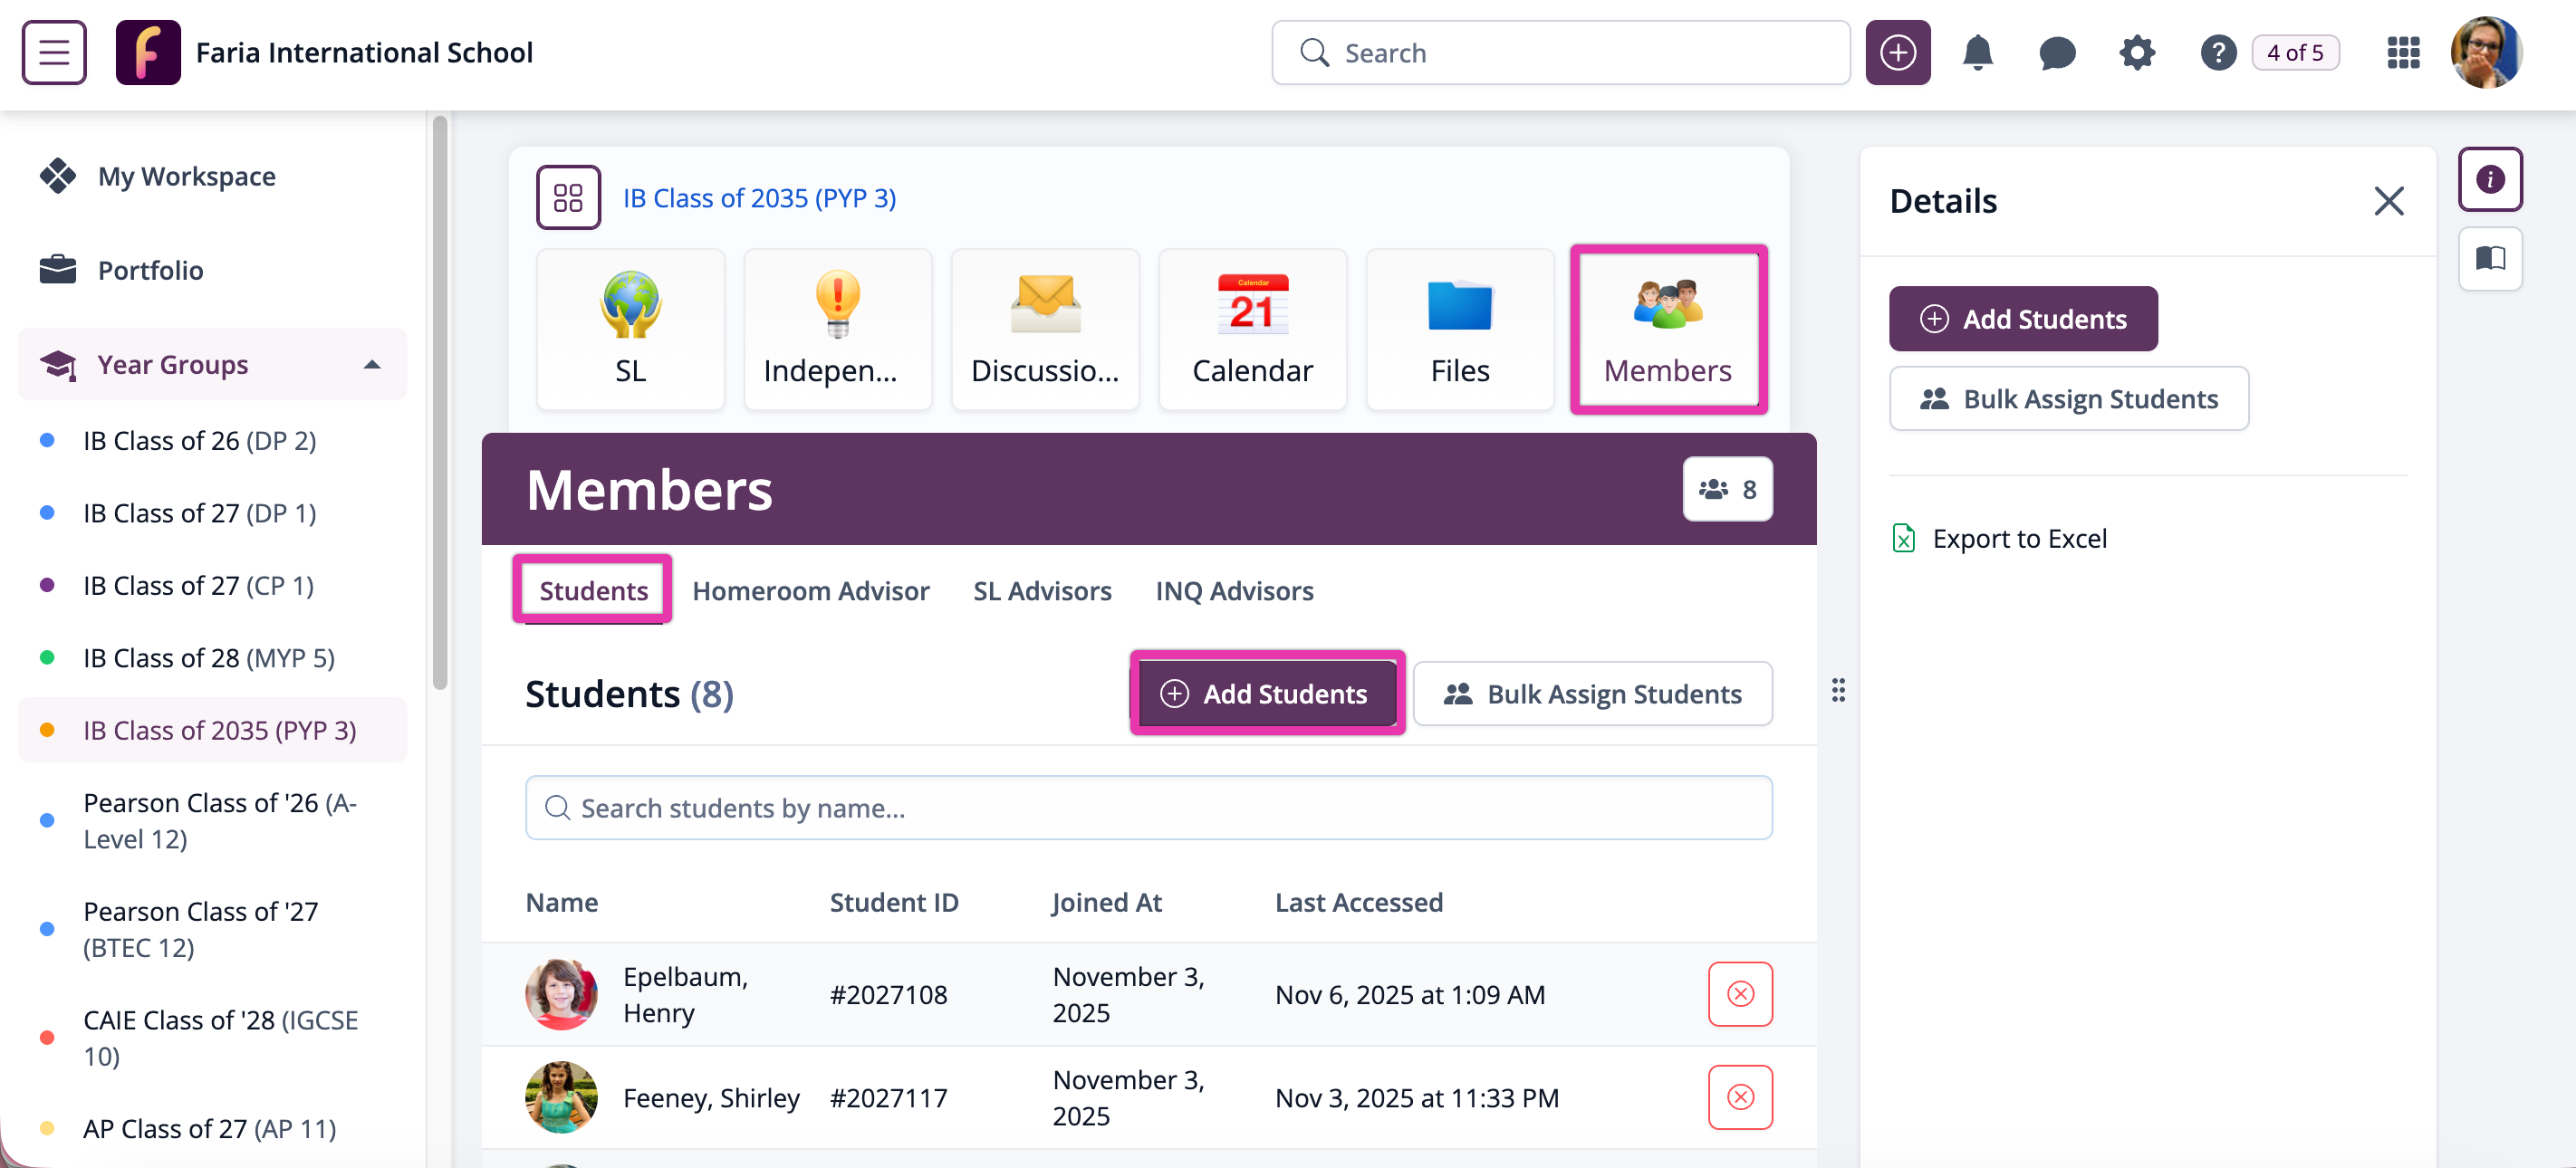Open the Files folder tile

(x=1460, y=328)
